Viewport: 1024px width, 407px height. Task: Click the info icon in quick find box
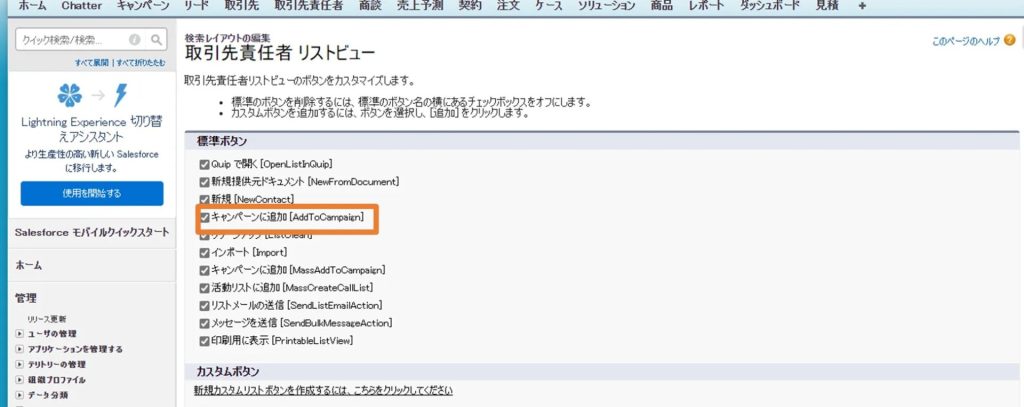click(x=135, y=40)
